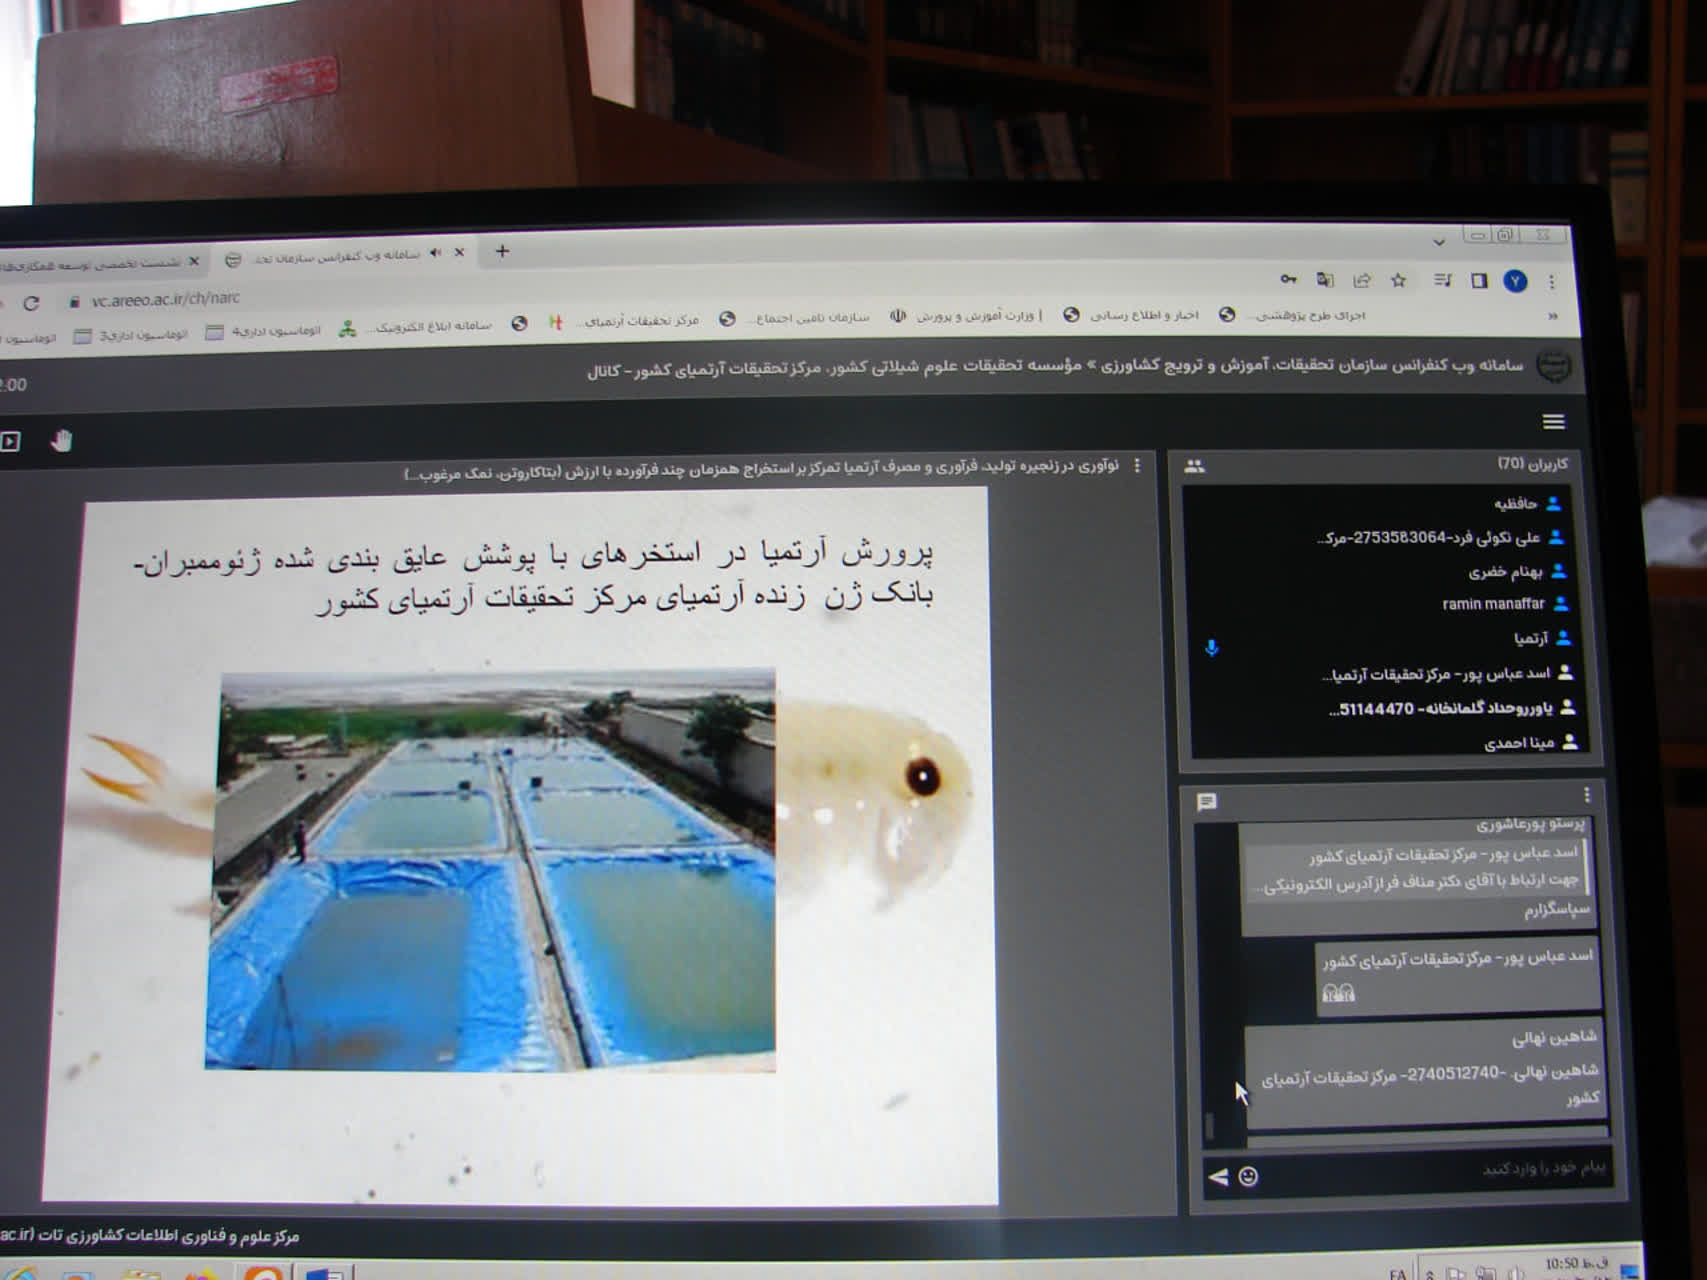The width and height of the screenshot is (1707, 1280).
Task: Open the presentation panel three-dot options menu
Action: point(1137,466)
